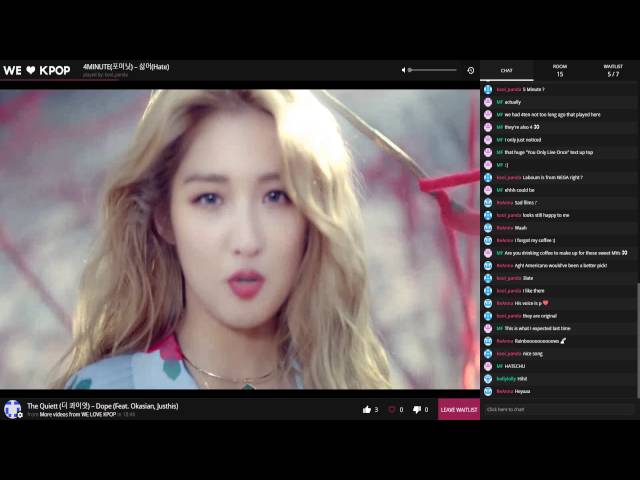Click avatar beside 'Heyaaa' message

coord(488,391)
